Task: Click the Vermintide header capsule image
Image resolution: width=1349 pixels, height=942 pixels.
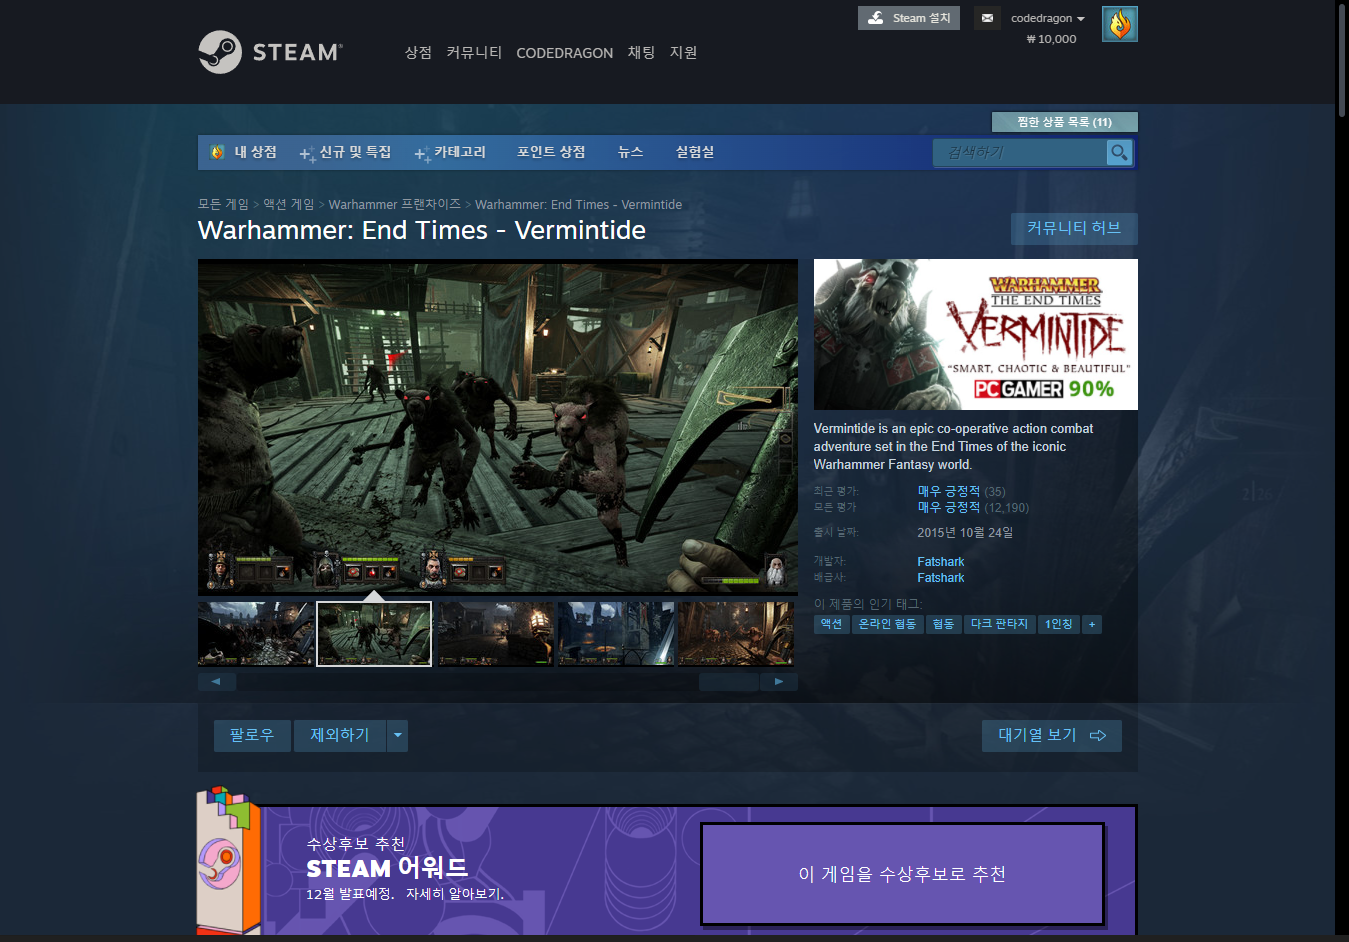Action: point(976,334)
